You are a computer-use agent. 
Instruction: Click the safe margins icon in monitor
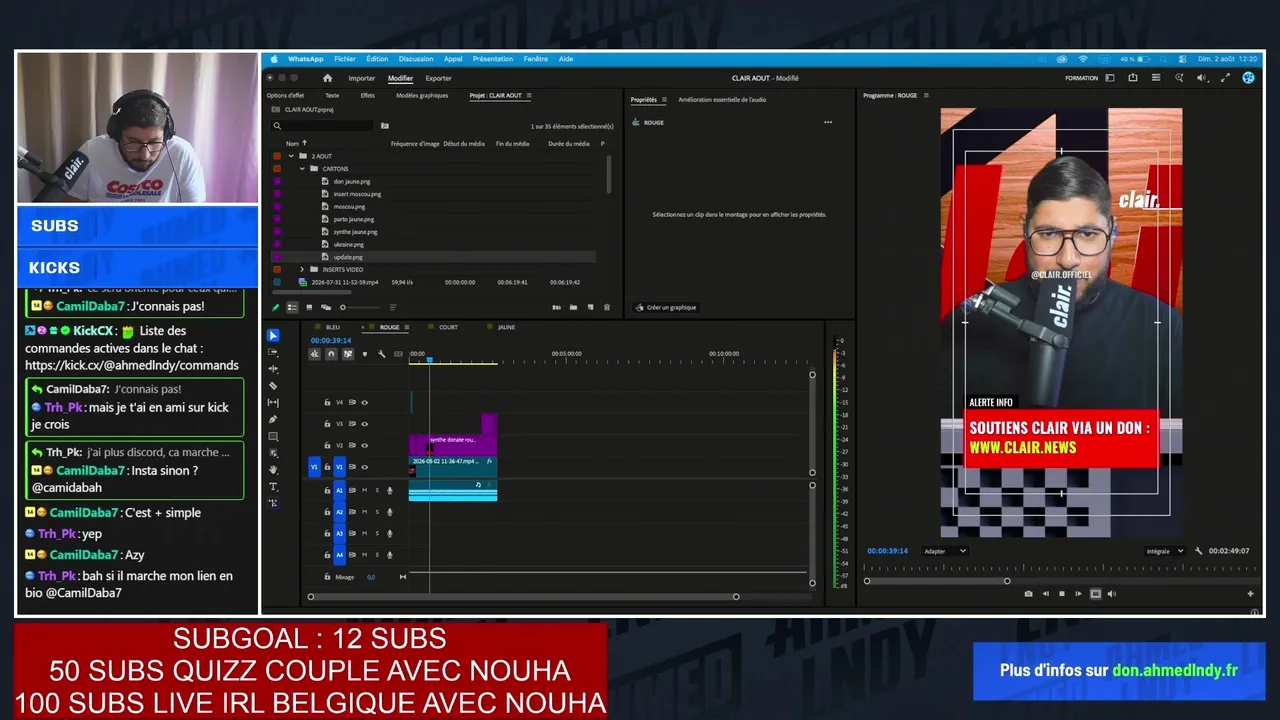click(1095, 594)
